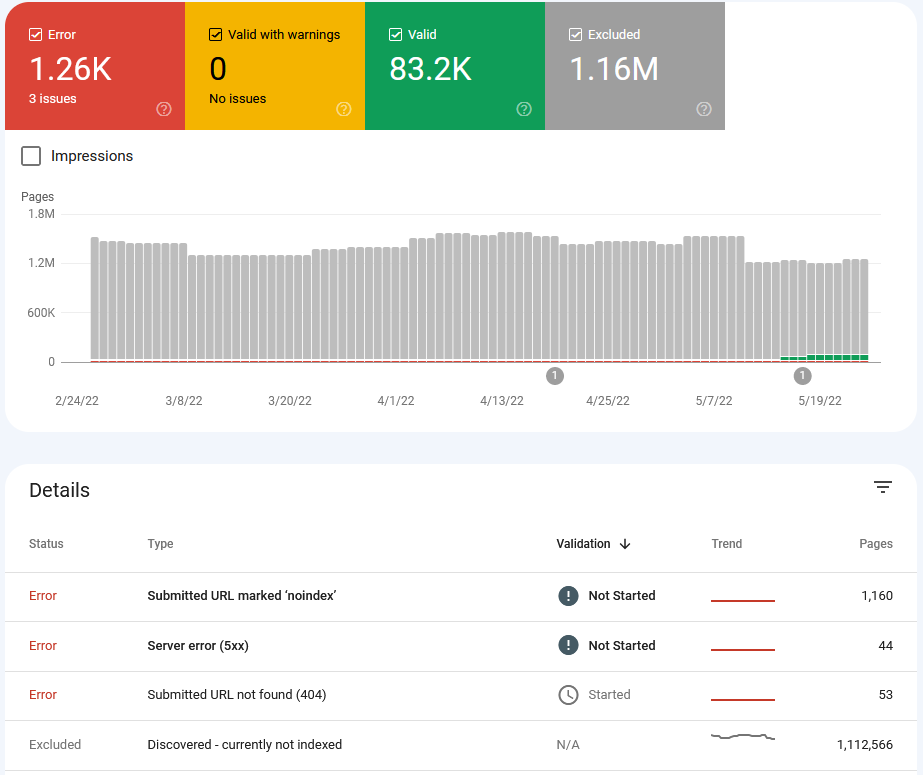Image resolution: width=923 pixels, height=775 pixels.
Task: Click the Trend column header
Action: pos(726,544)
